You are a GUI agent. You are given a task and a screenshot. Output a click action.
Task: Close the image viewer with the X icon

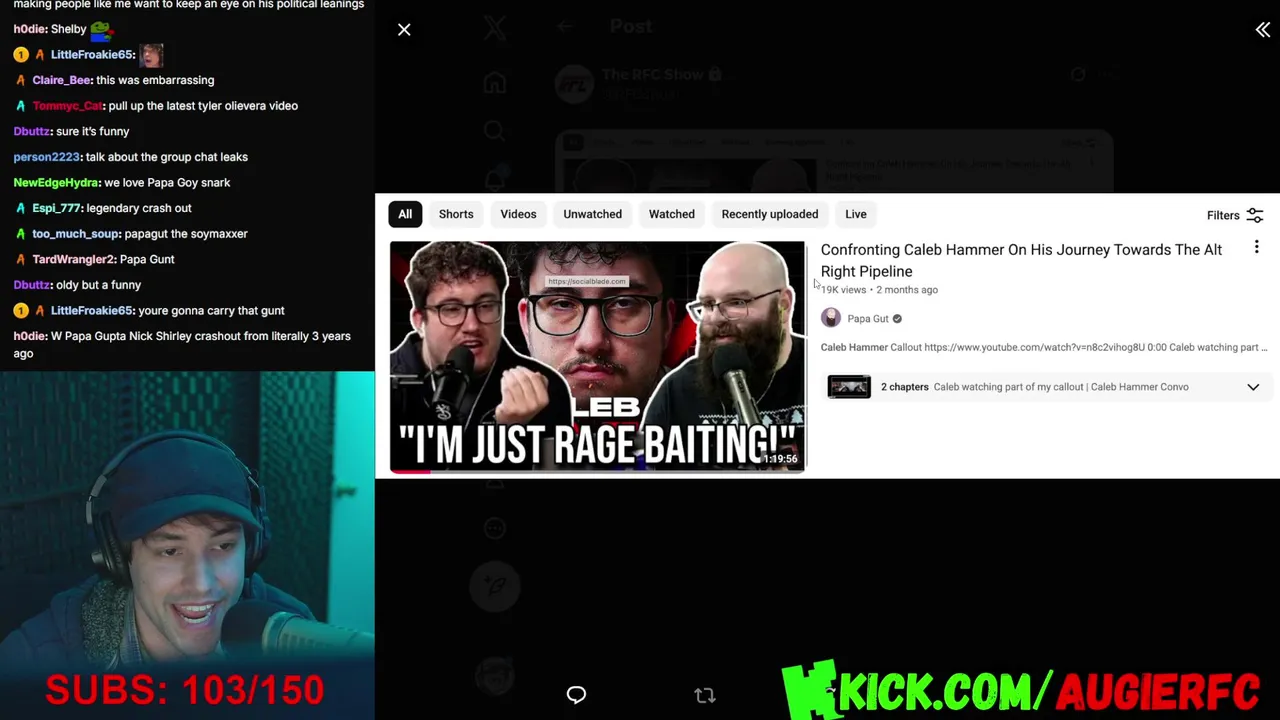click(404, 30)
